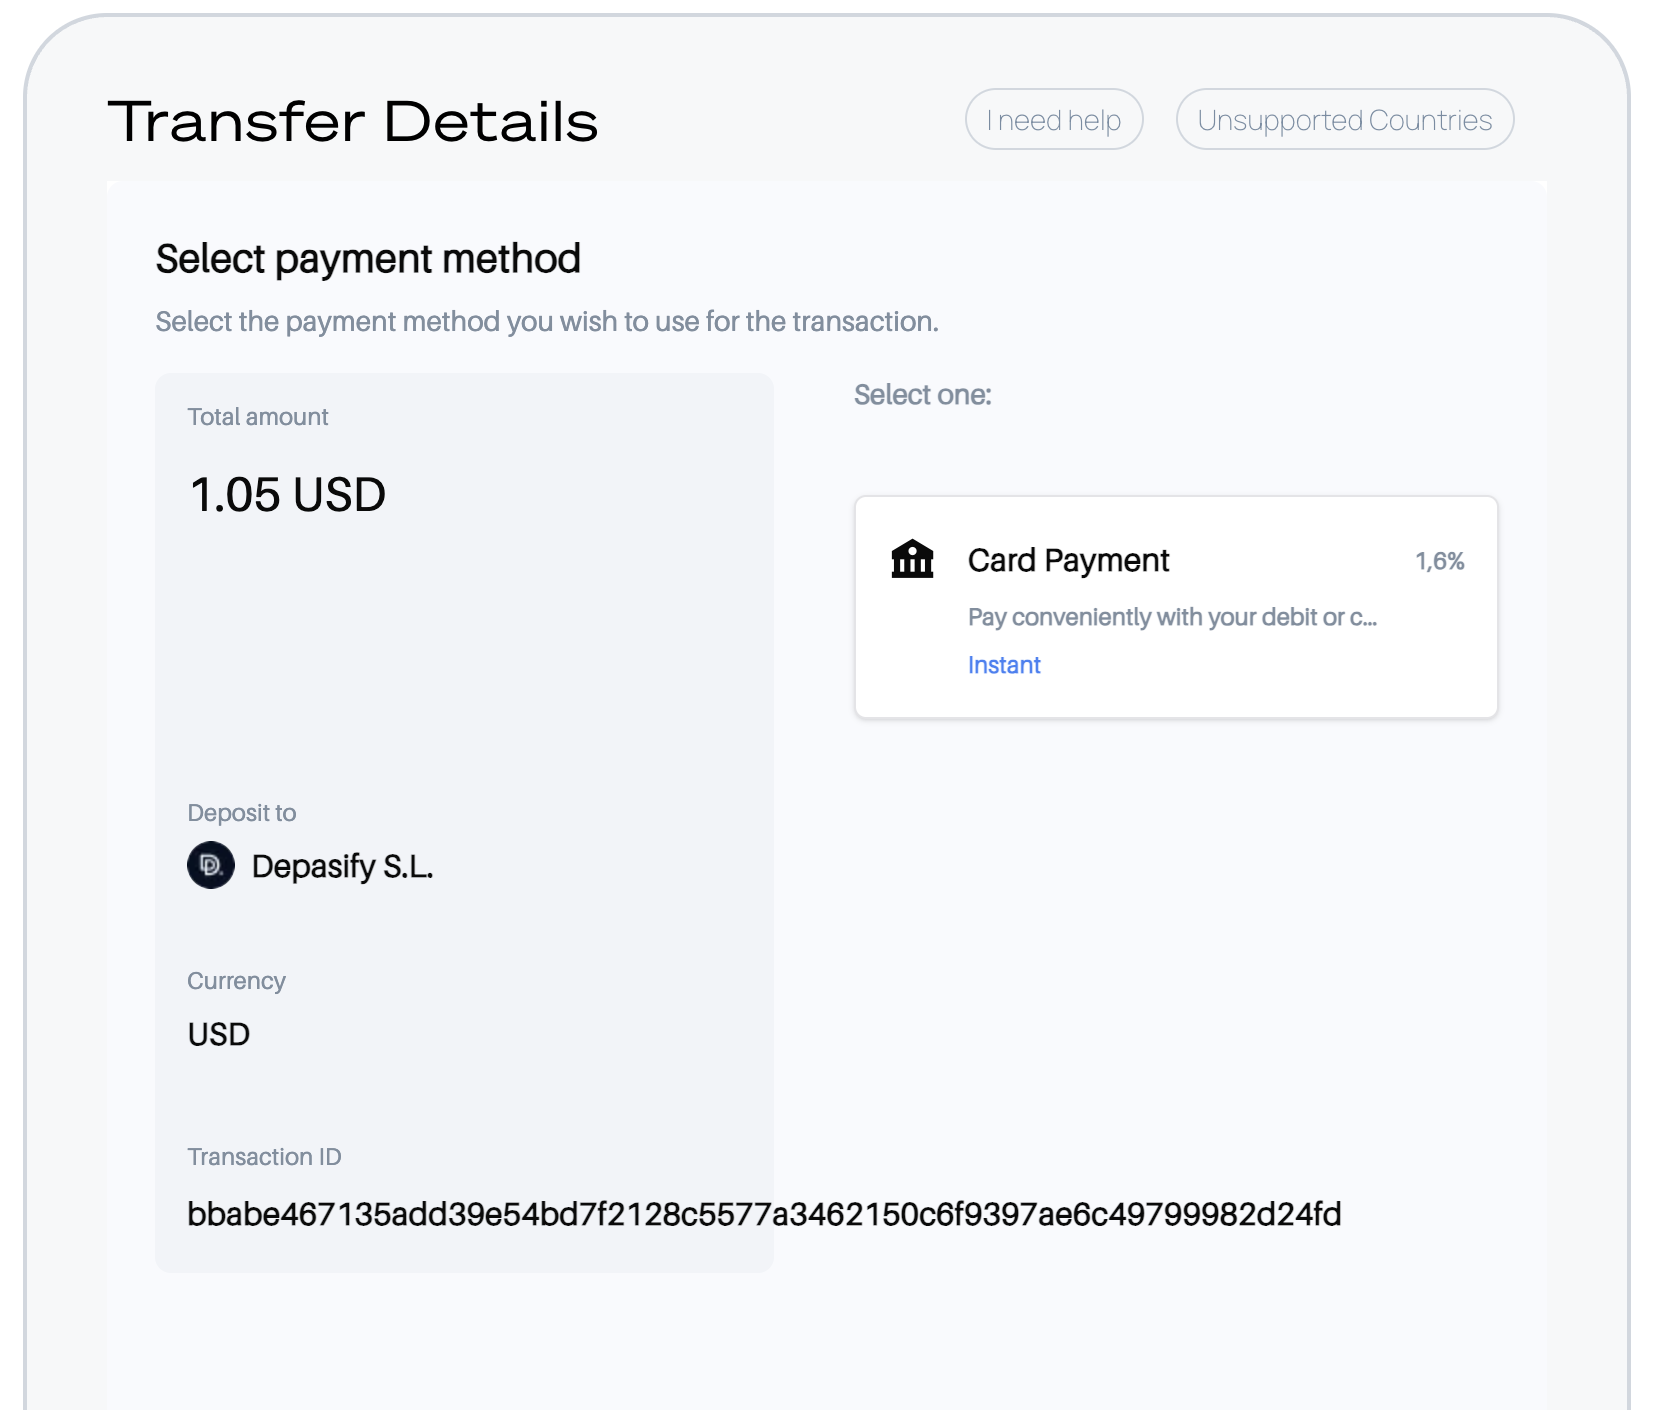This screenshot has width=1654, height=1410.
Task: Click the Depasify S.L. recipient name
Action: (x=342, y=866)
